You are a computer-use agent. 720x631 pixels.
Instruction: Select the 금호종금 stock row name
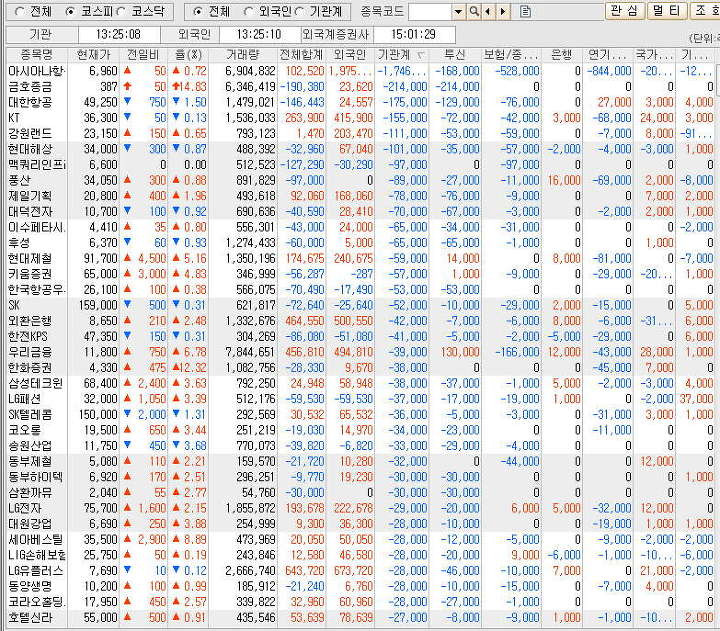[30, 87]
